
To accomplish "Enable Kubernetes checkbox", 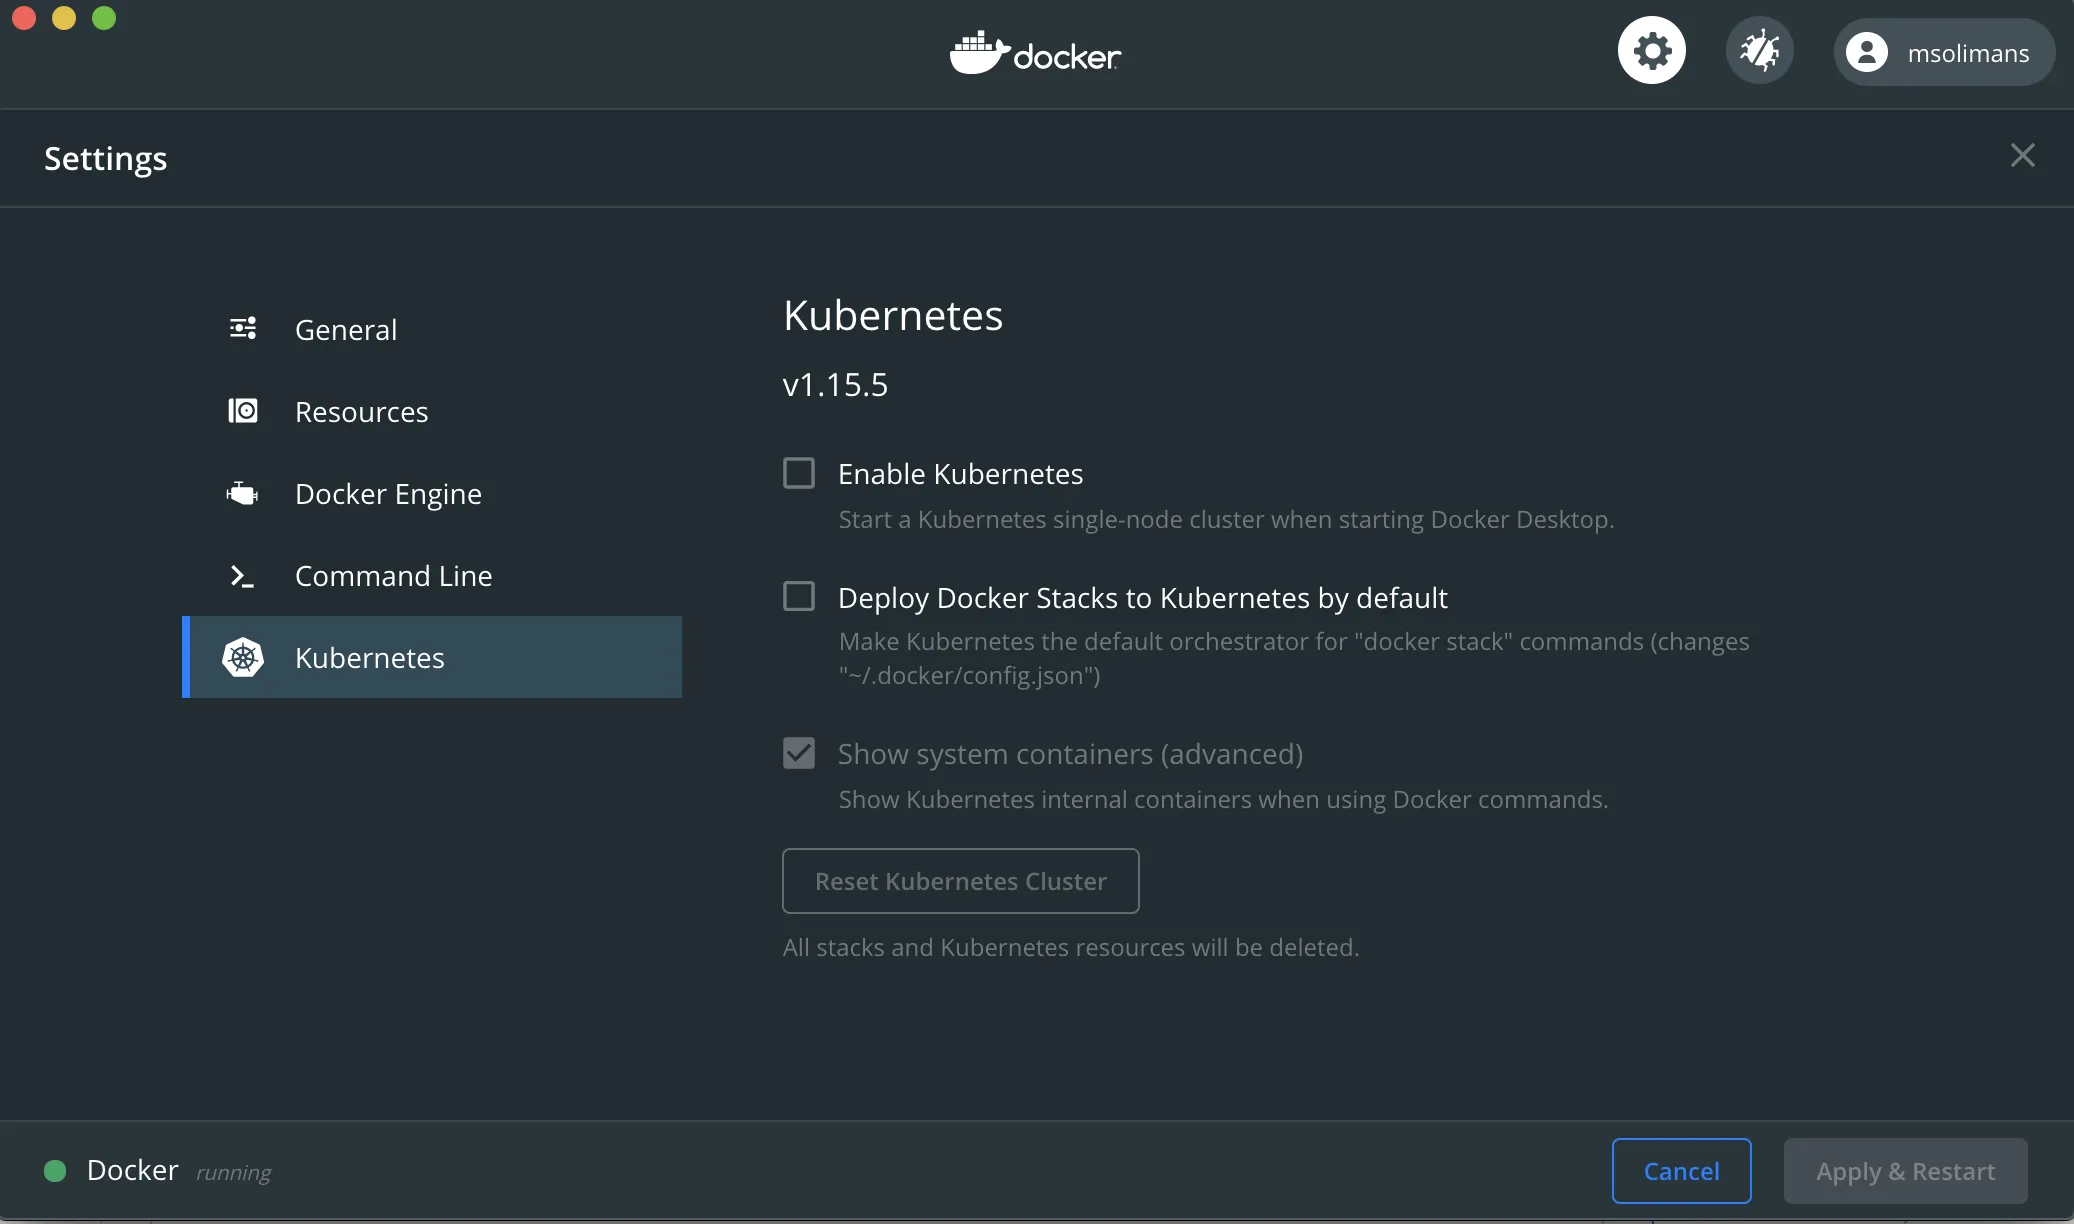I will (x=799, y=473).
